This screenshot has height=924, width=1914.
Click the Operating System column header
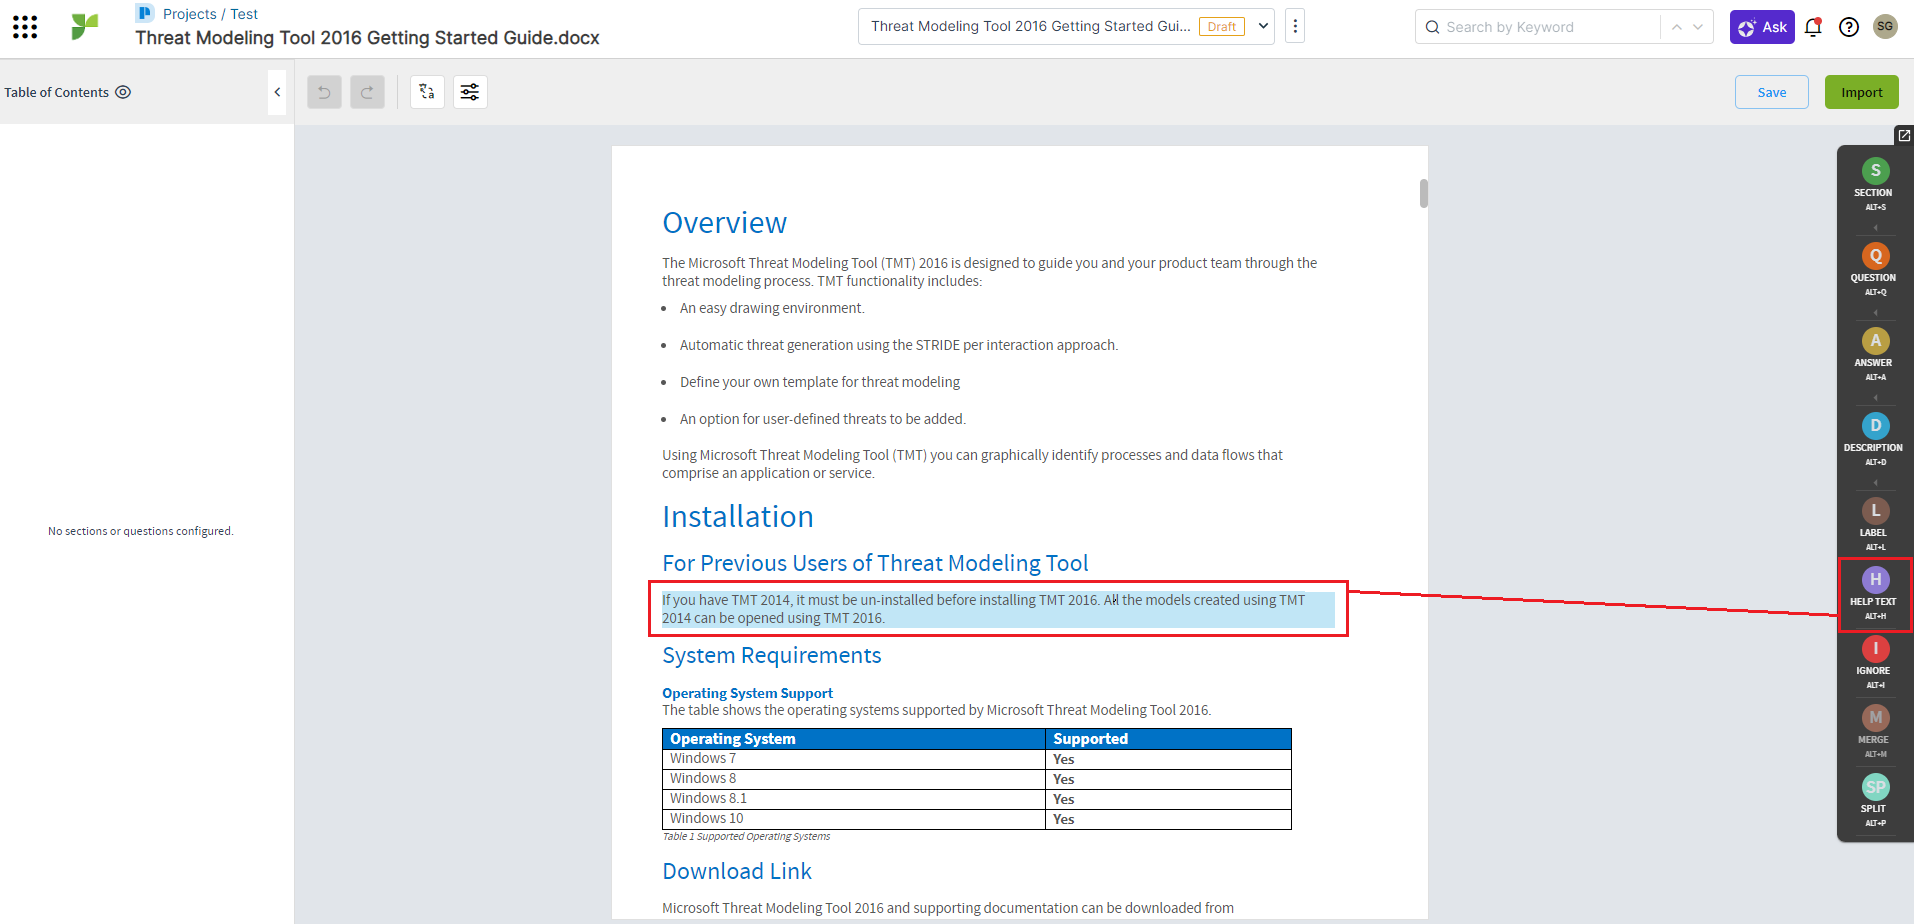point(854,739)
